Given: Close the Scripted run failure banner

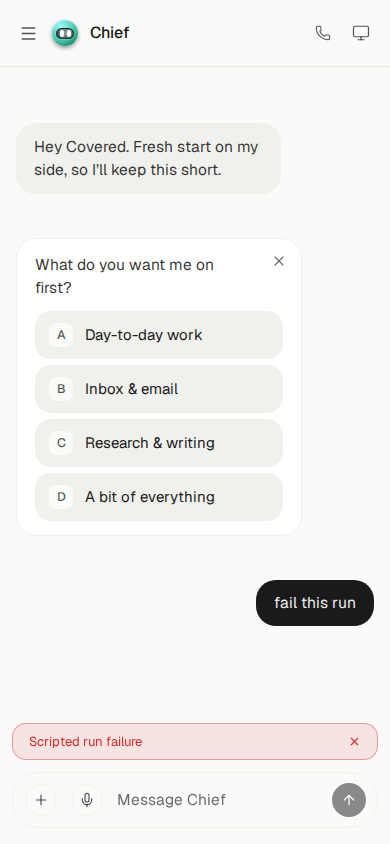Looking at the screenshot, I should pyautogui.click(x=354, y=742).
